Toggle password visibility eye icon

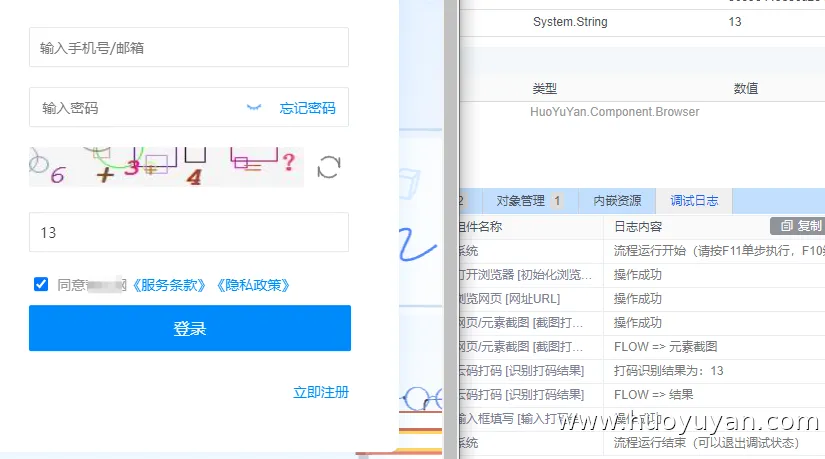tap(254, 108)
